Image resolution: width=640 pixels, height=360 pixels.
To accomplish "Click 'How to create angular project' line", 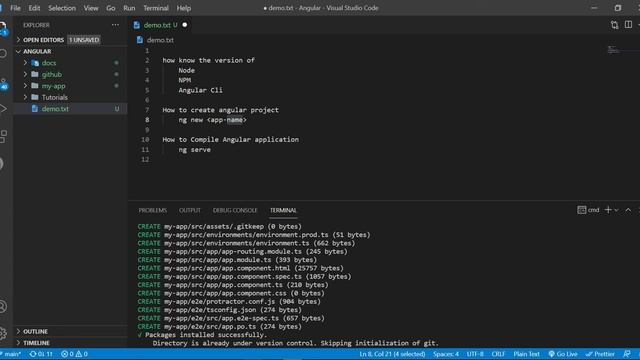I will click(220, 110).
